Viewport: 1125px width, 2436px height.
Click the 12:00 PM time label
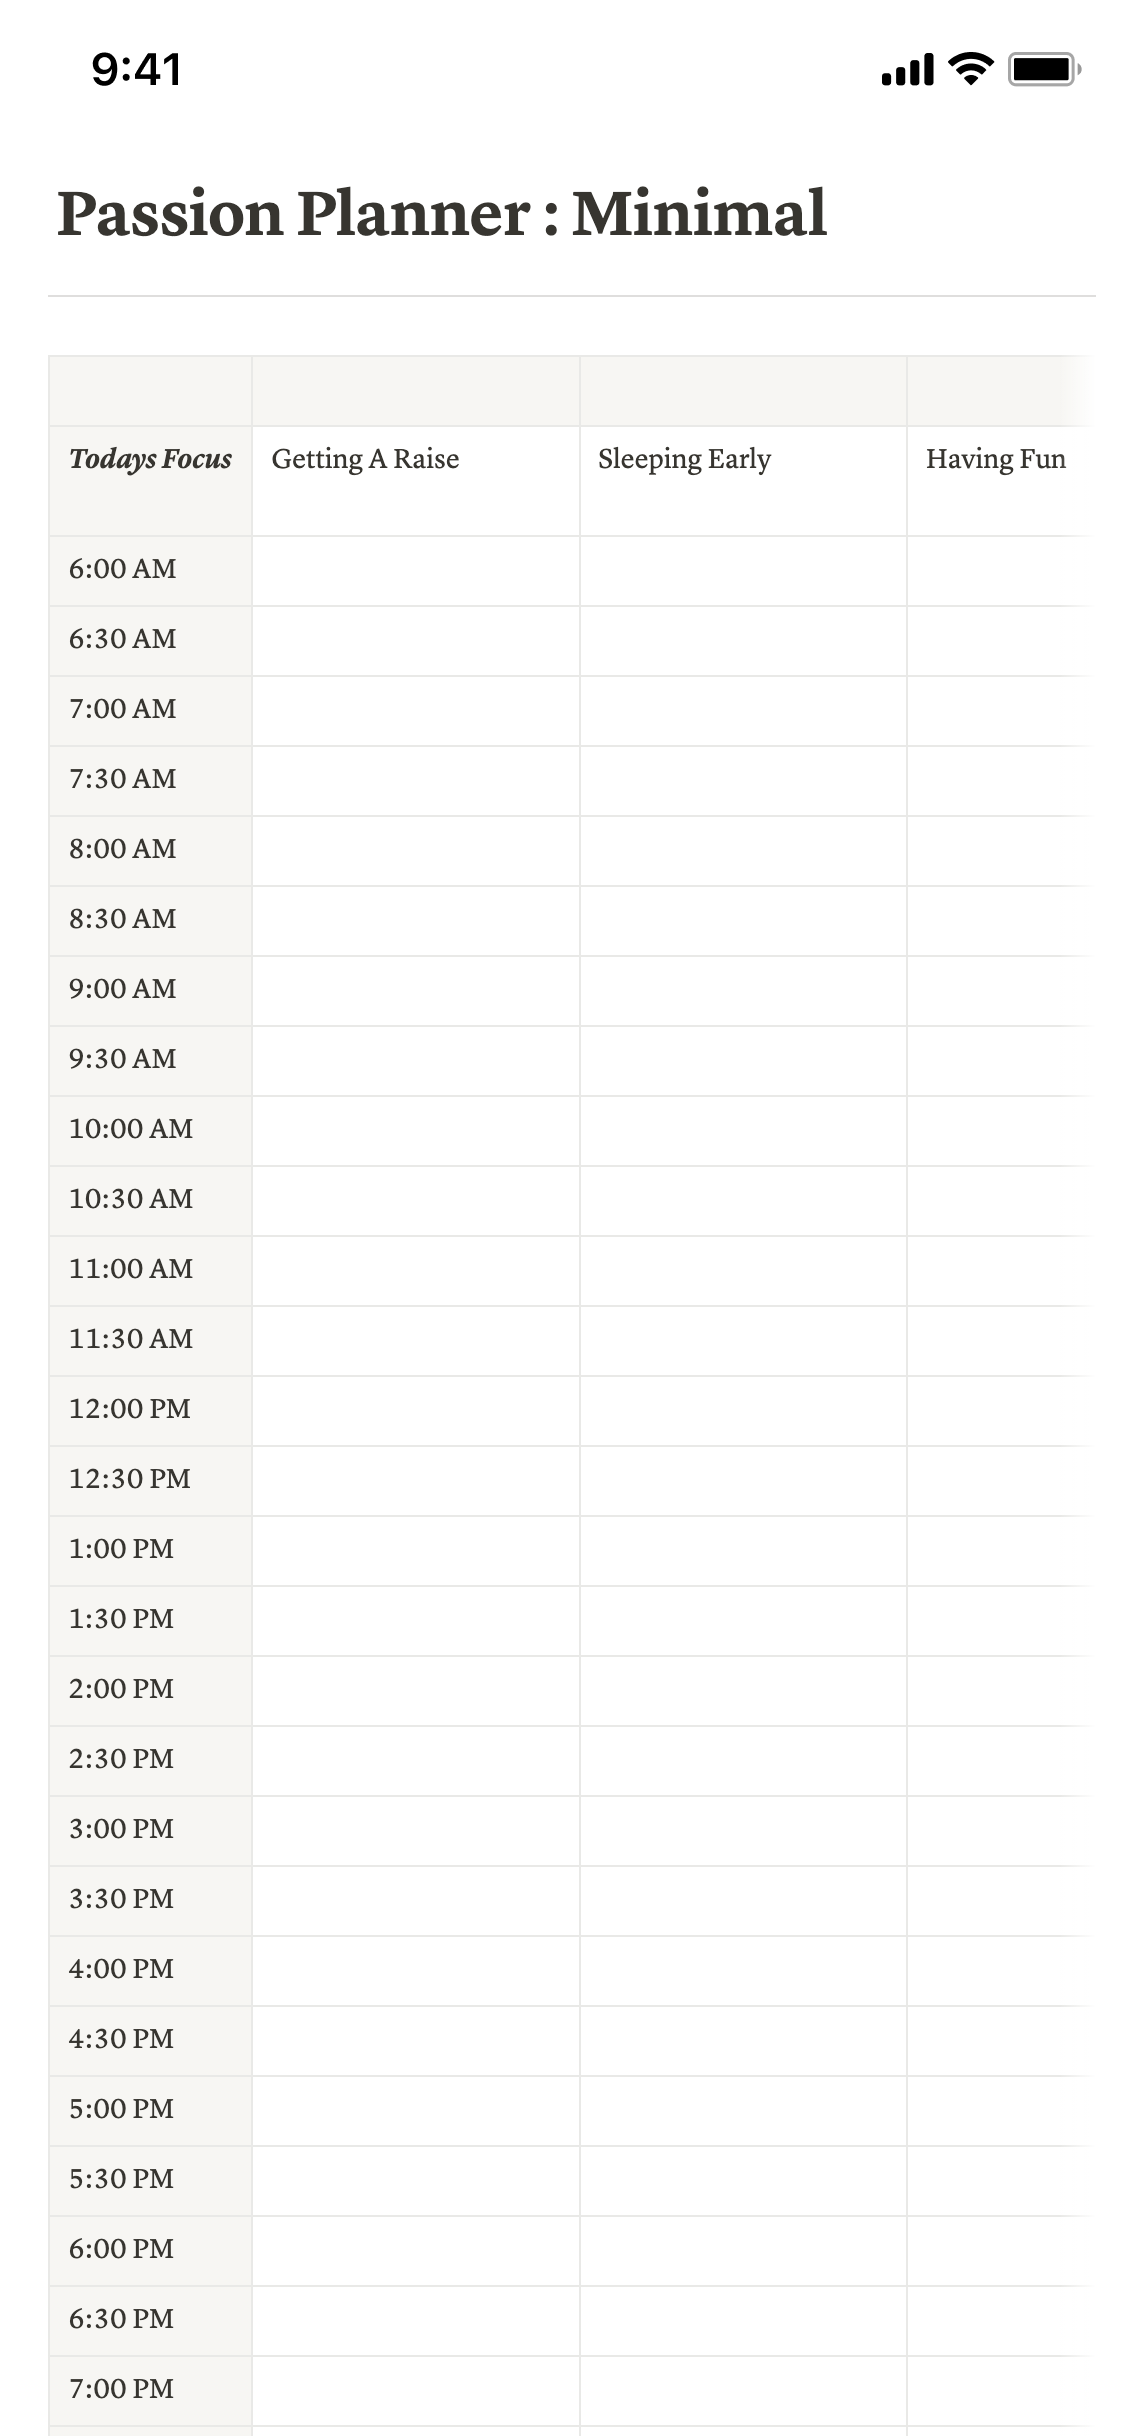tap(129, 1409)
